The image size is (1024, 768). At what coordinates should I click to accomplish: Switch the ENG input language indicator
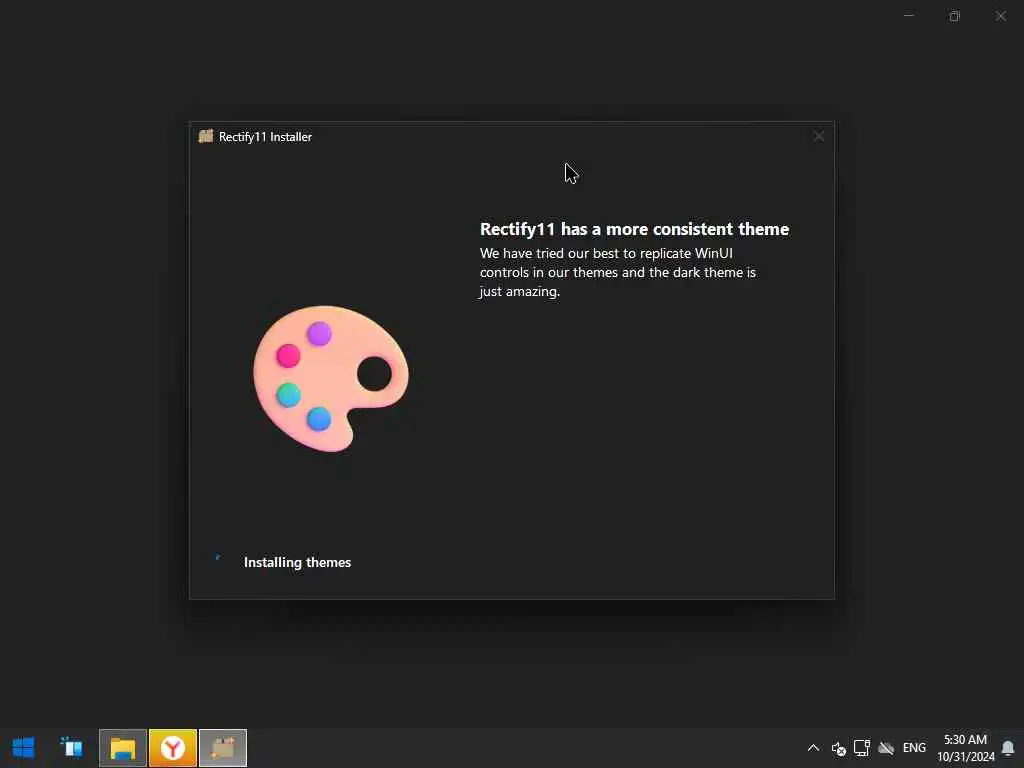[x=914, y=748]
